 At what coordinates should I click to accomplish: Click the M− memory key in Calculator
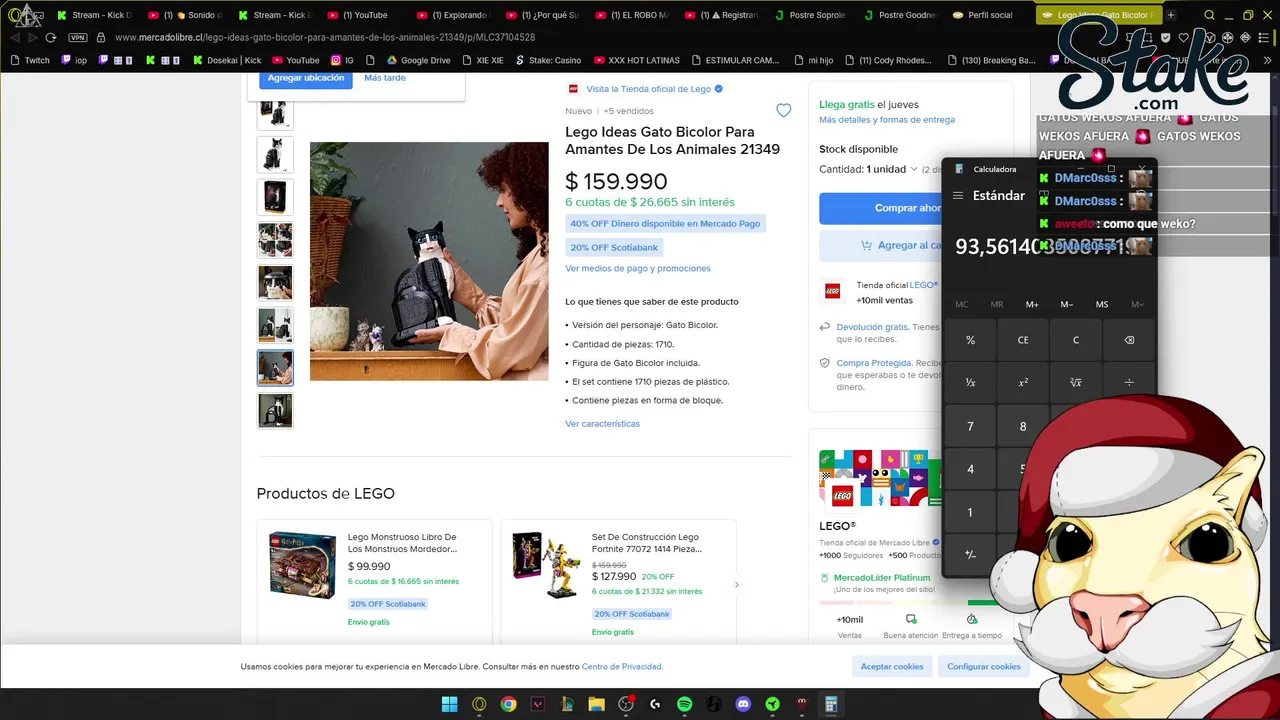point(1067,304)
